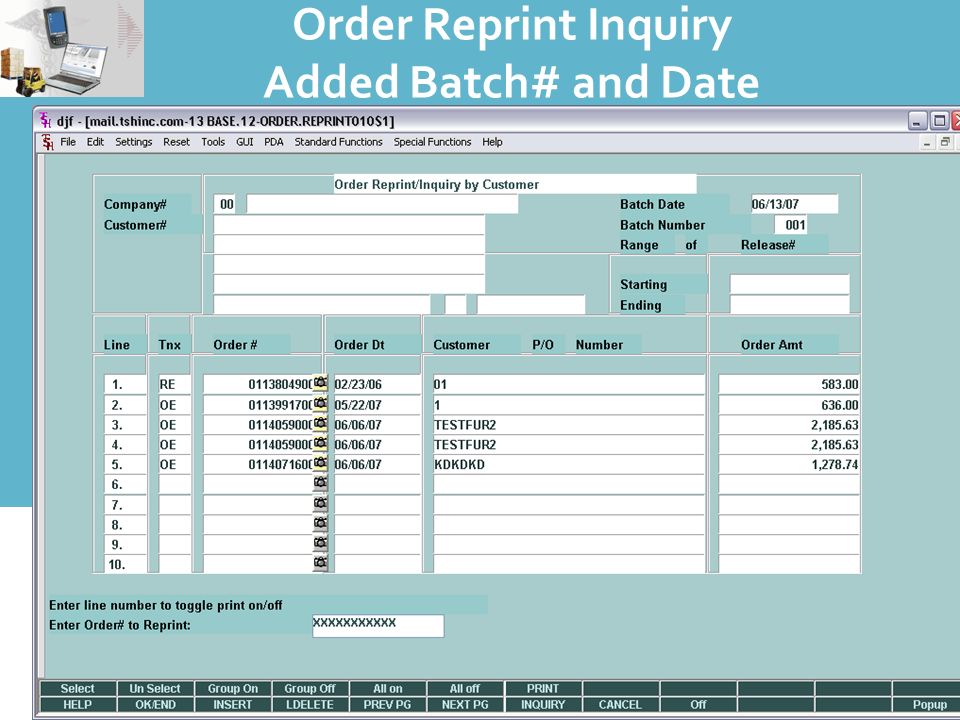Click the camera icon for order 0114071600

tap(320, 463)
